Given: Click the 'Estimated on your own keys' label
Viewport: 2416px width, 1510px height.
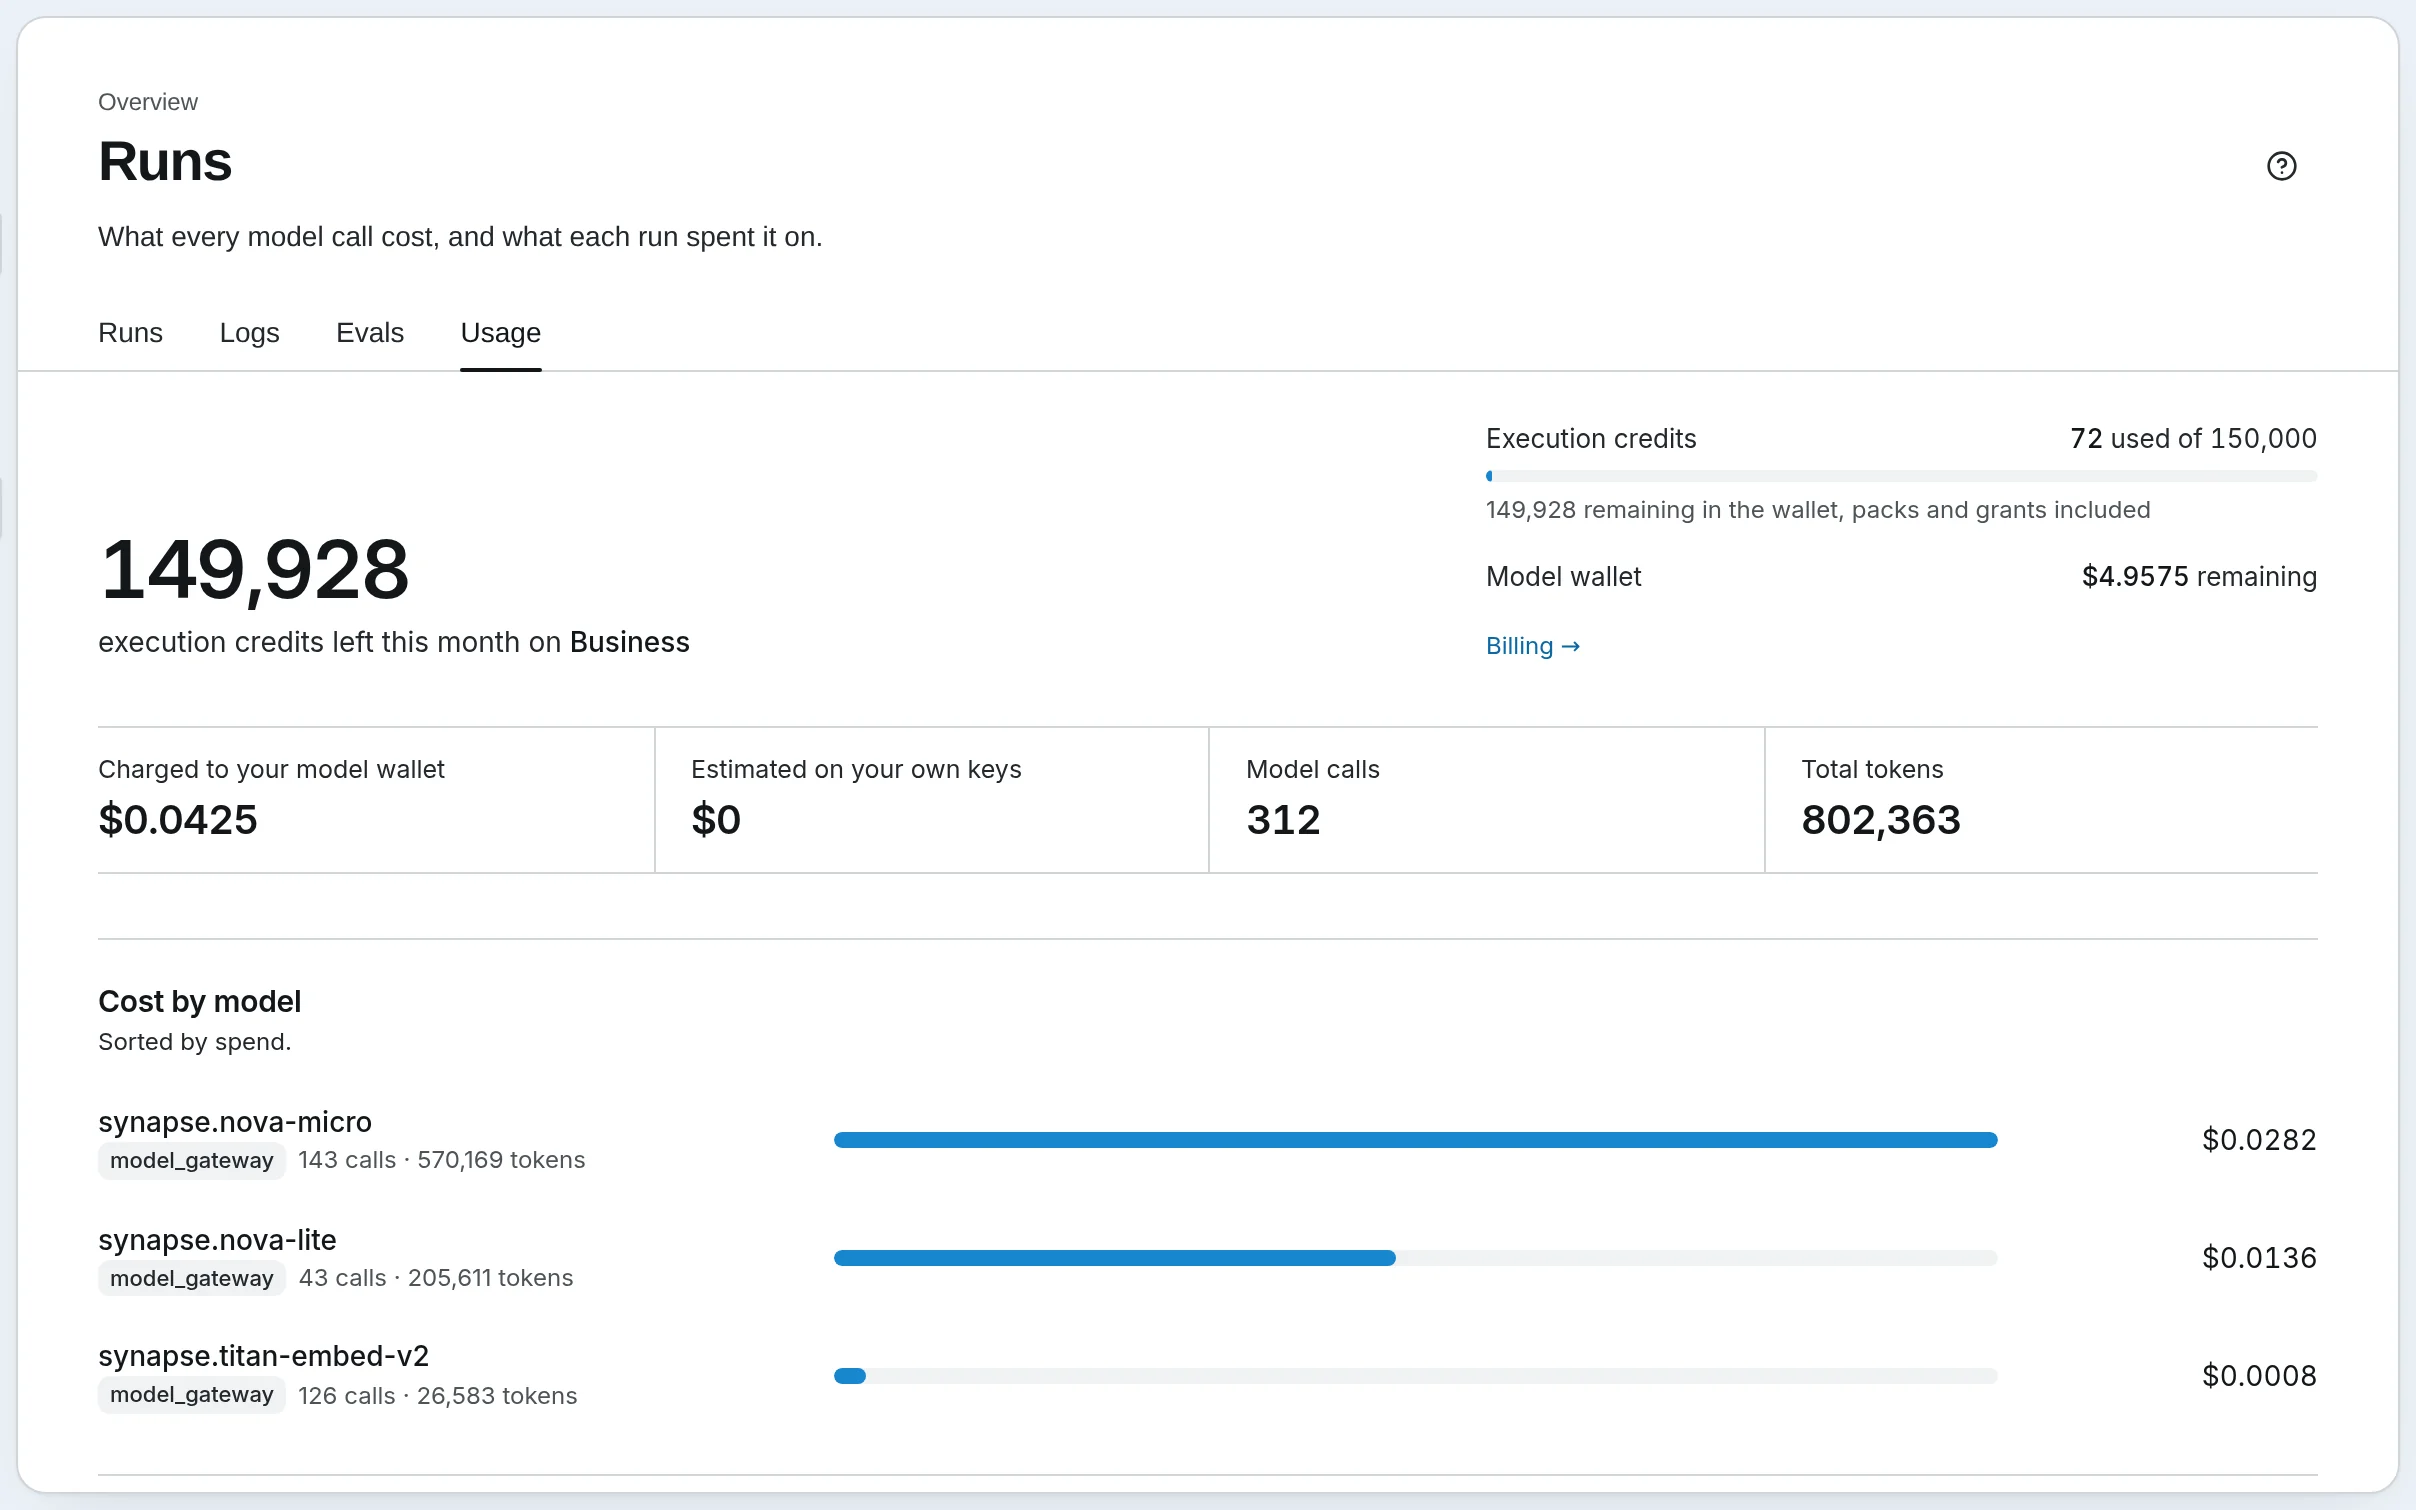Looking at the screenshot, I should click(856, 769).
